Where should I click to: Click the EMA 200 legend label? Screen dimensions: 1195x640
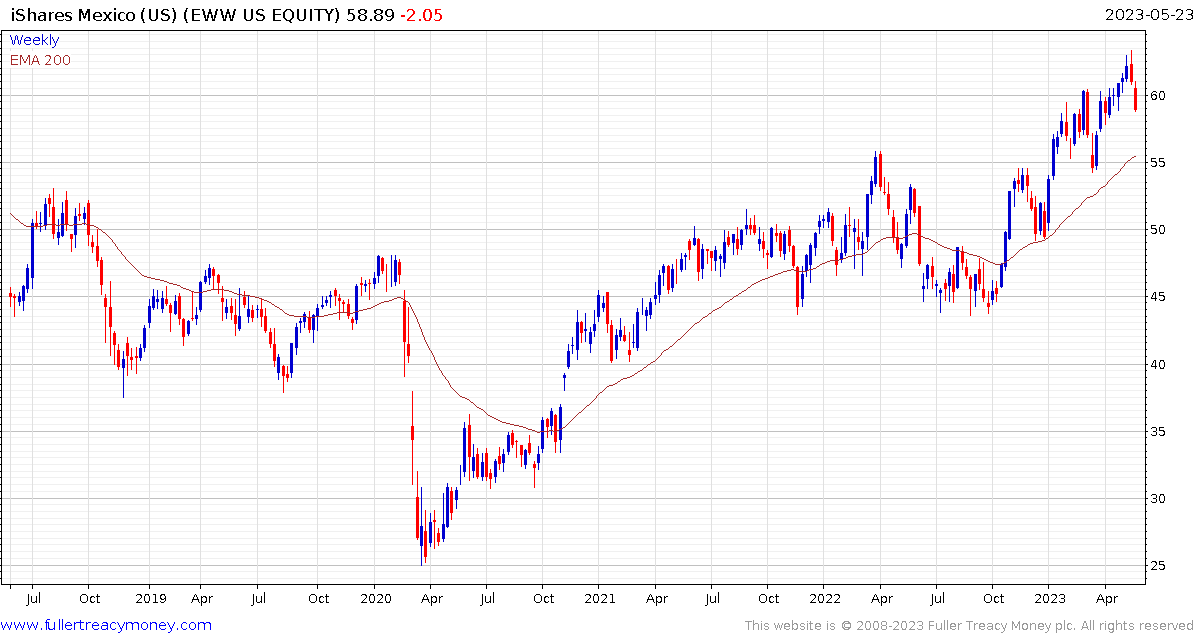tap(40, 60)
